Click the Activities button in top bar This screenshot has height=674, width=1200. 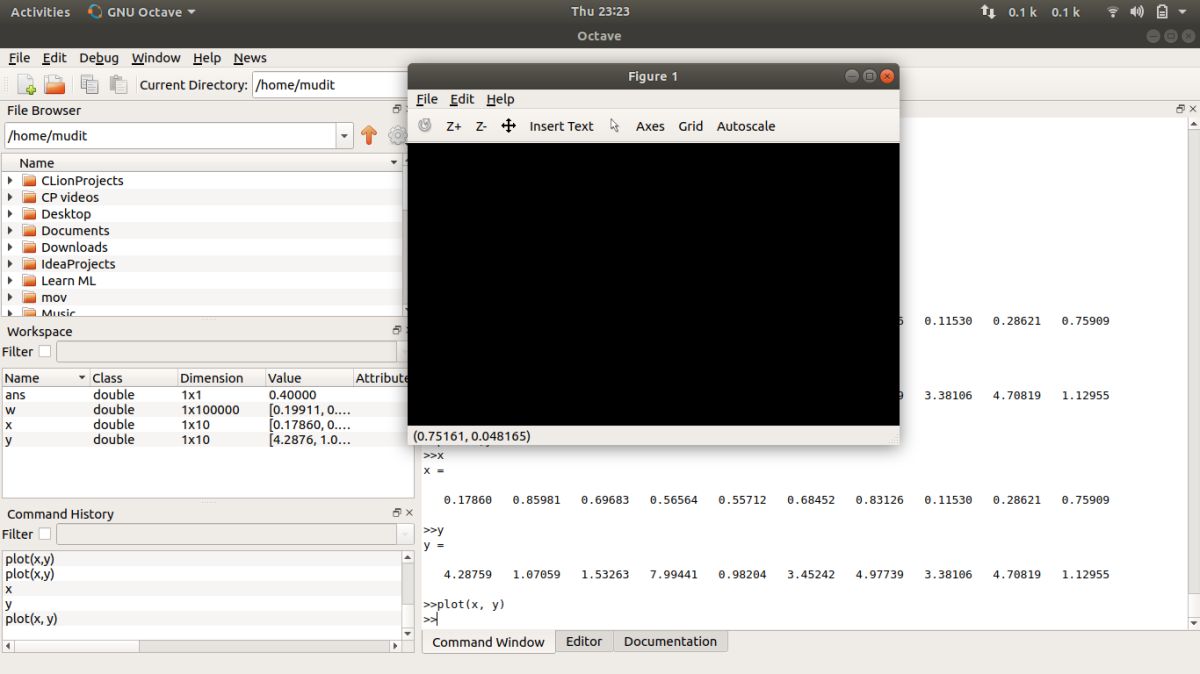(40, 12)
